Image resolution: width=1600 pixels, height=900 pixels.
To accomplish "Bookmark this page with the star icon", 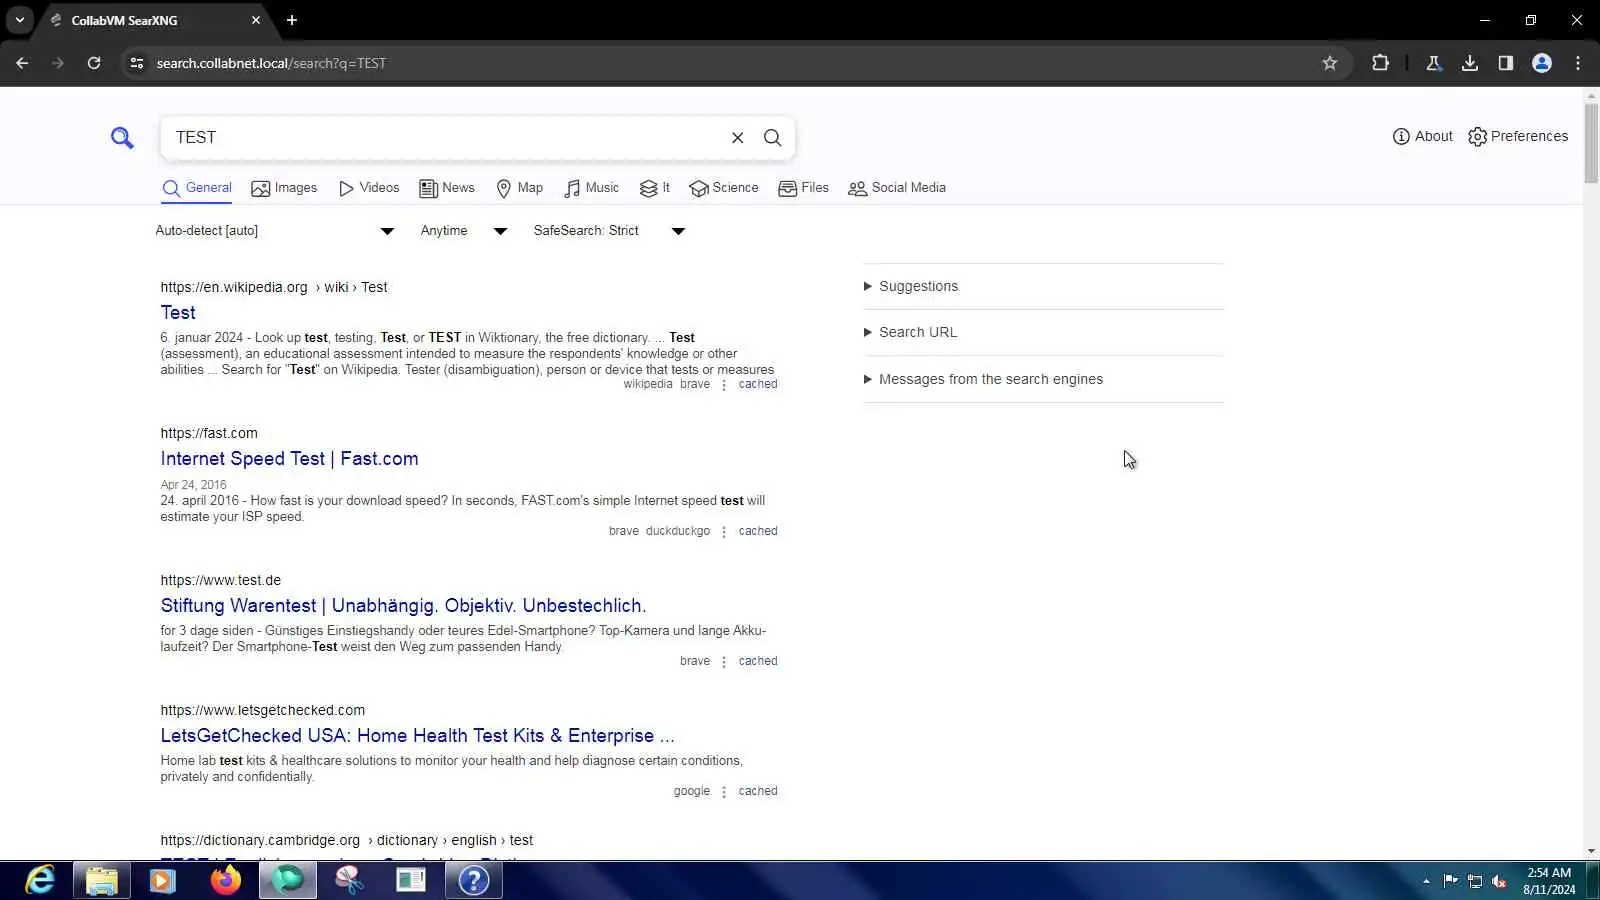I will click(1330, 63).
